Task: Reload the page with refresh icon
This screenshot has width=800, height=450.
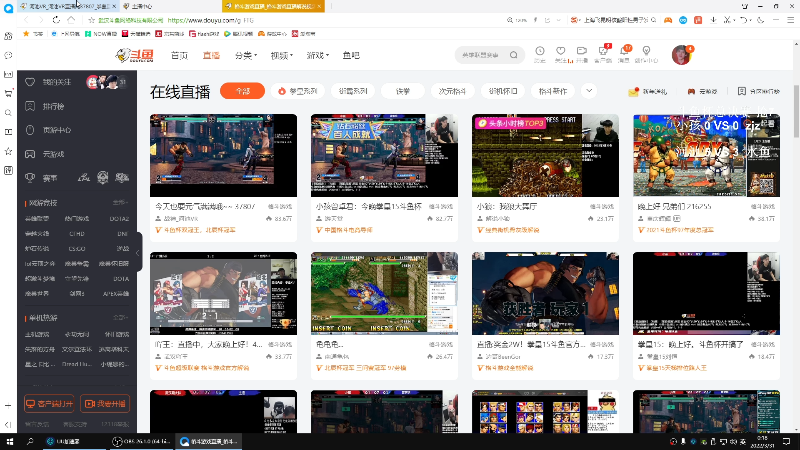Action: 56,20
